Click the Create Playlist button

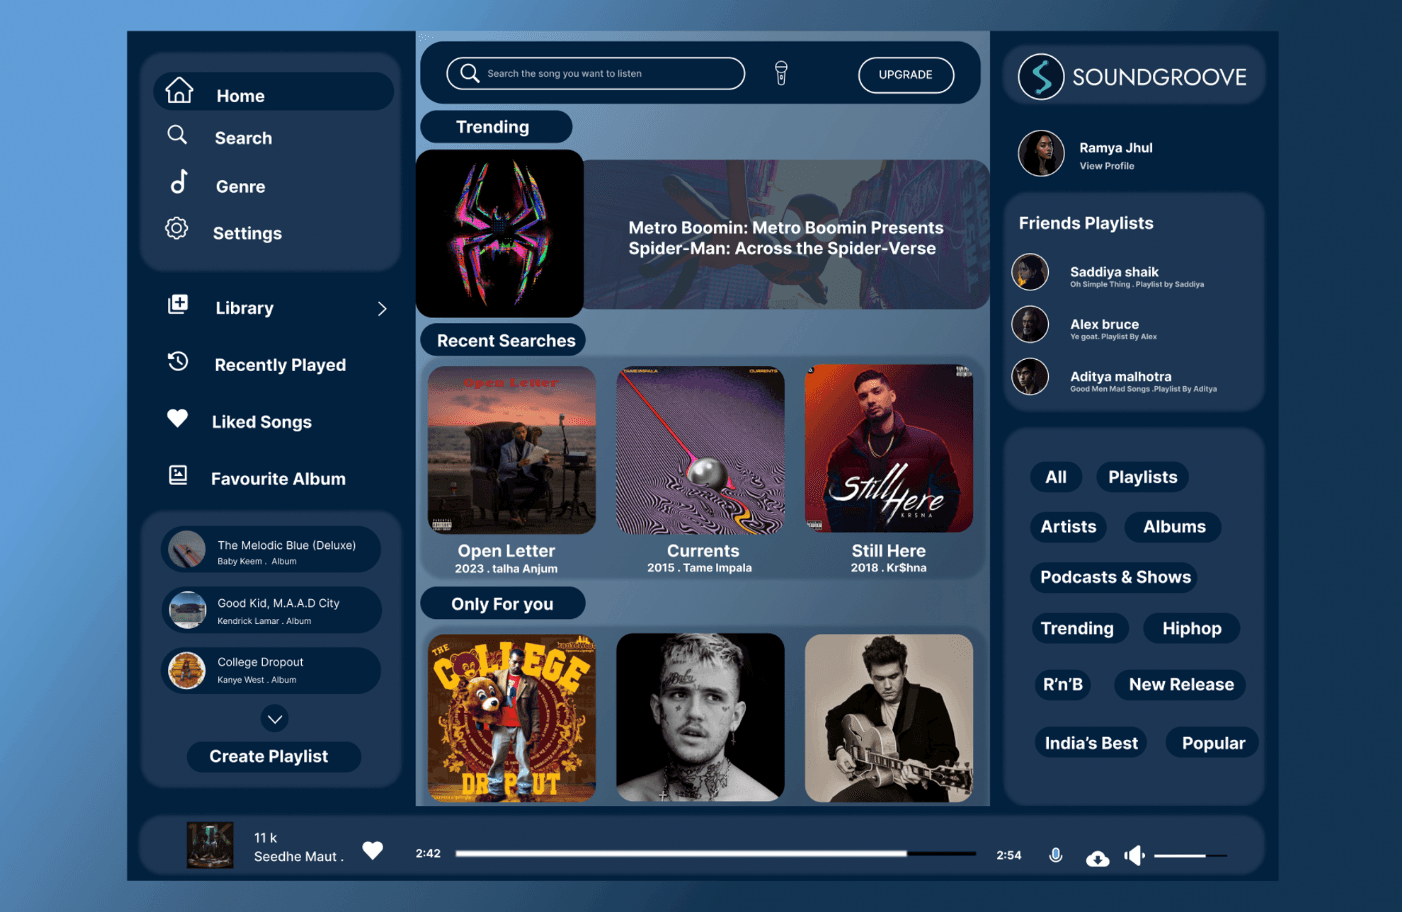(x=274, y=757)
